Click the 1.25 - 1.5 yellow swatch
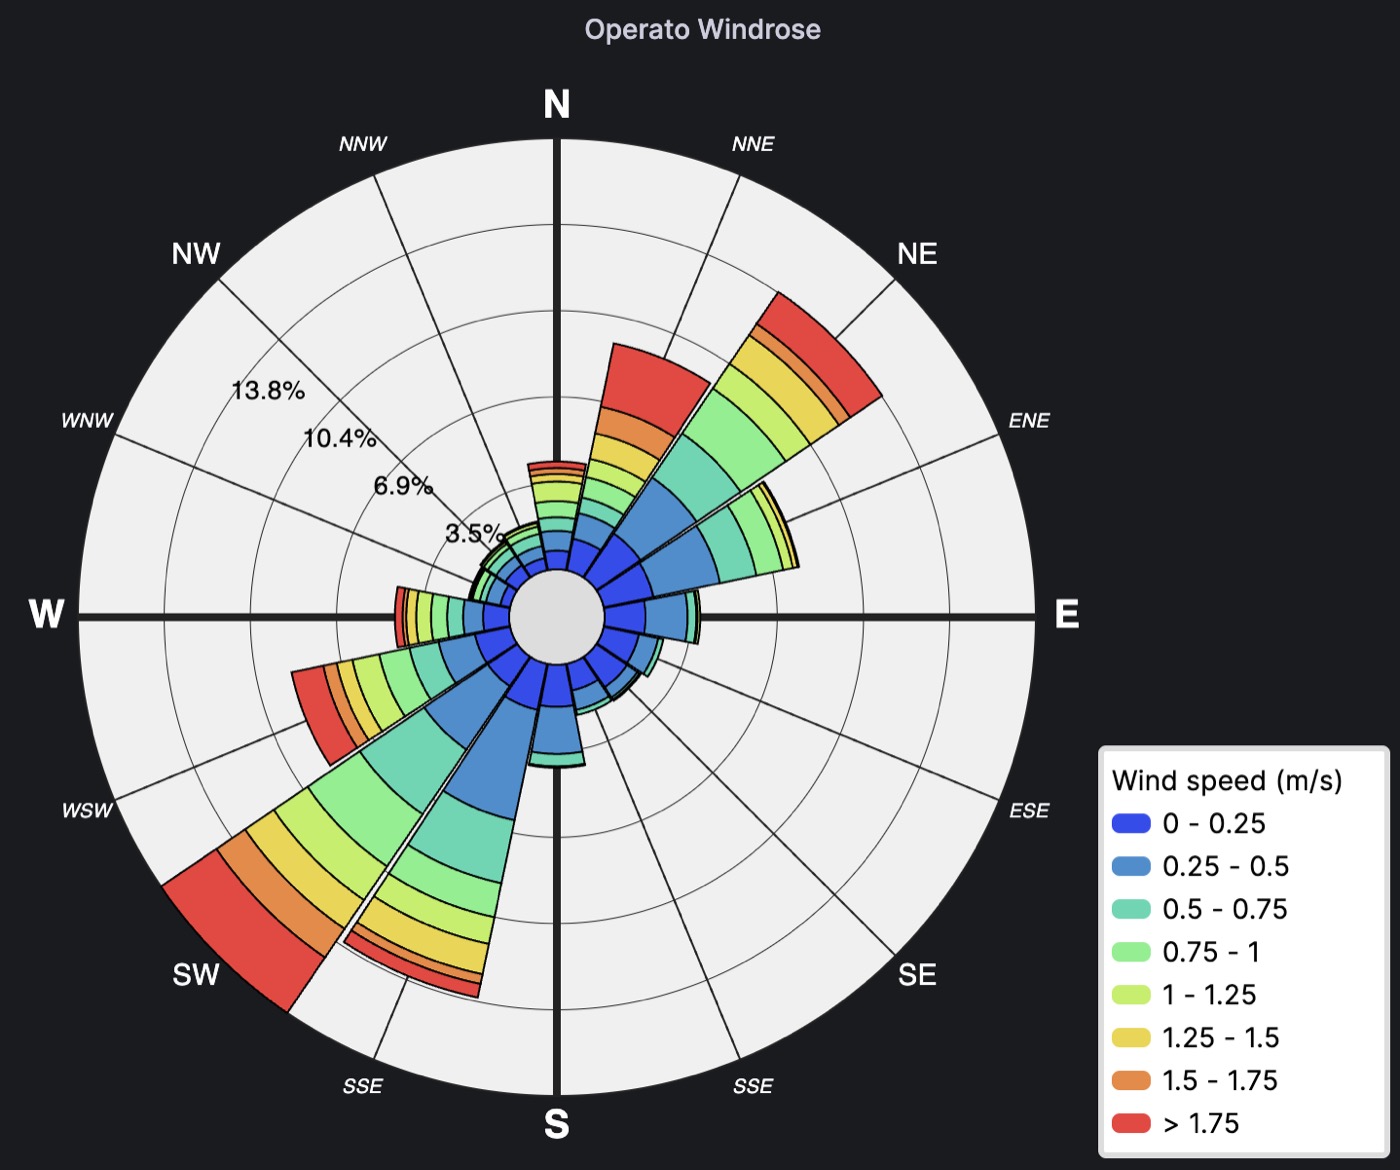The height and width of the screenshot is (1170, 1400). (x=1131, y=1038)
